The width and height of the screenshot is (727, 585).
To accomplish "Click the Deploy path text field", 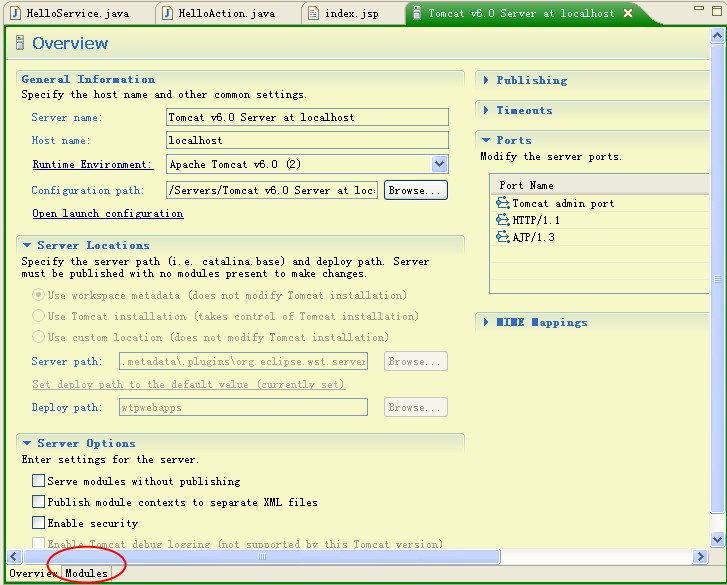I will 243,407.
